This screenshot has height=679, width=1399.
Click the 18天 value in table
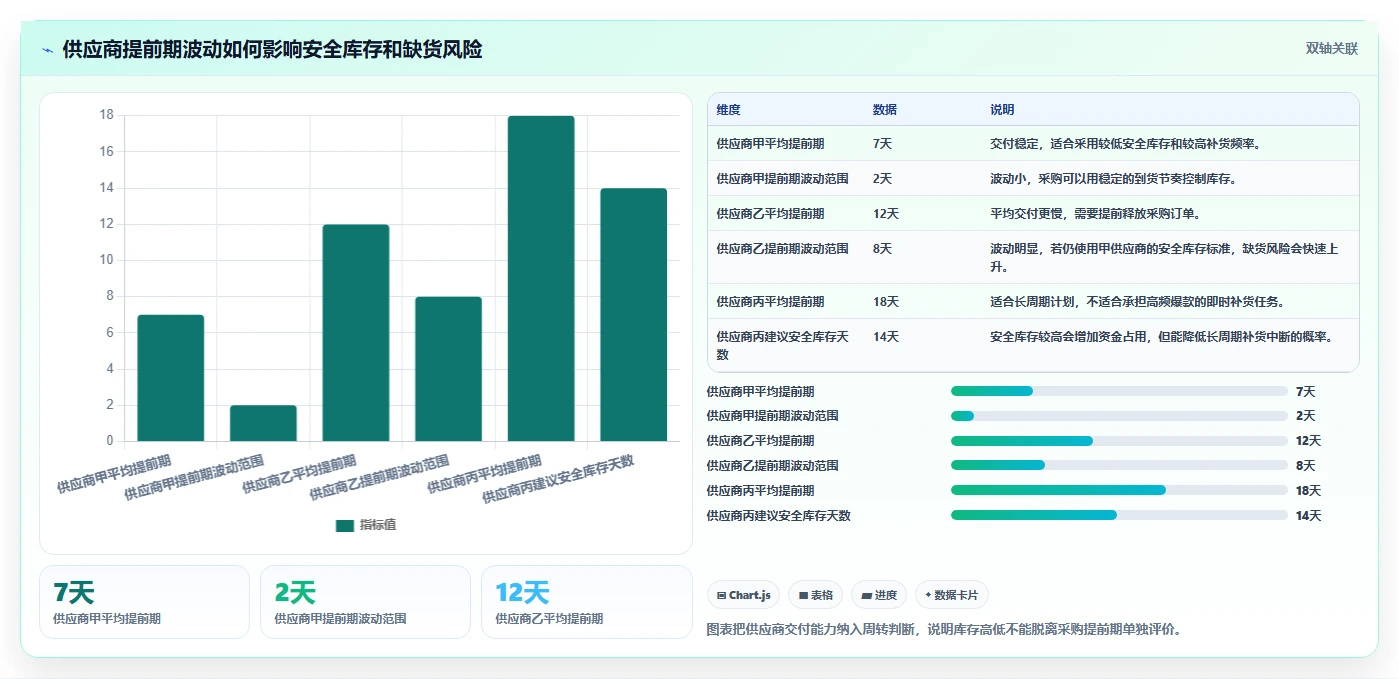pyautogui.click(x=885, y=302)
